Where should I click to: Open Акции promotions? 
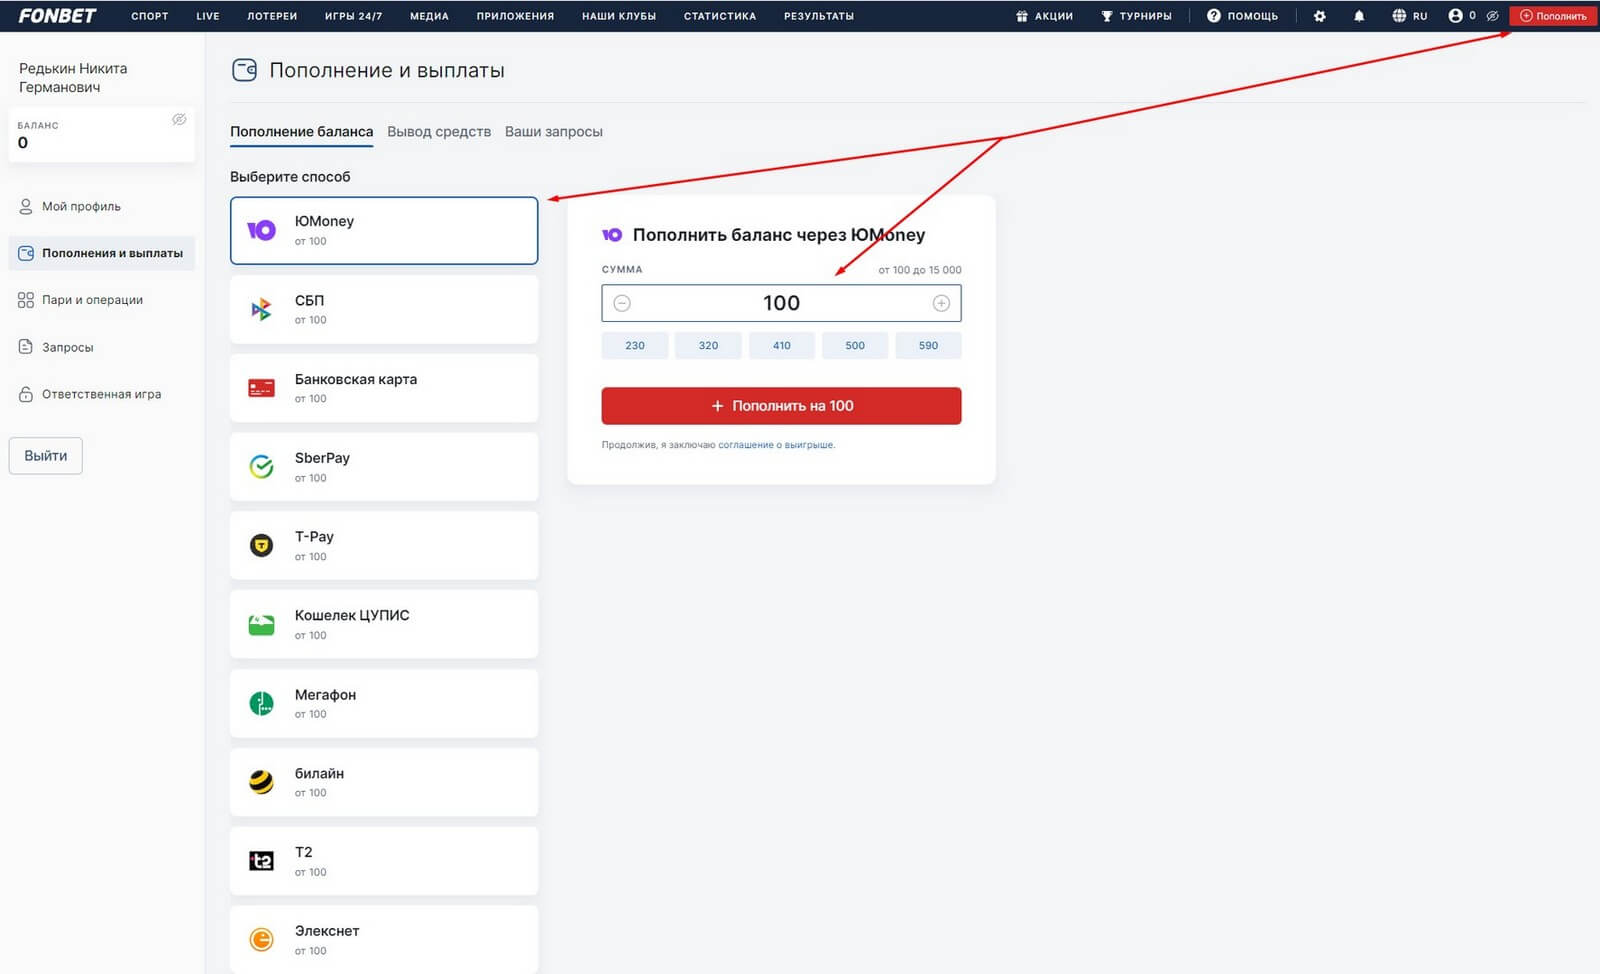point(1044,16)
